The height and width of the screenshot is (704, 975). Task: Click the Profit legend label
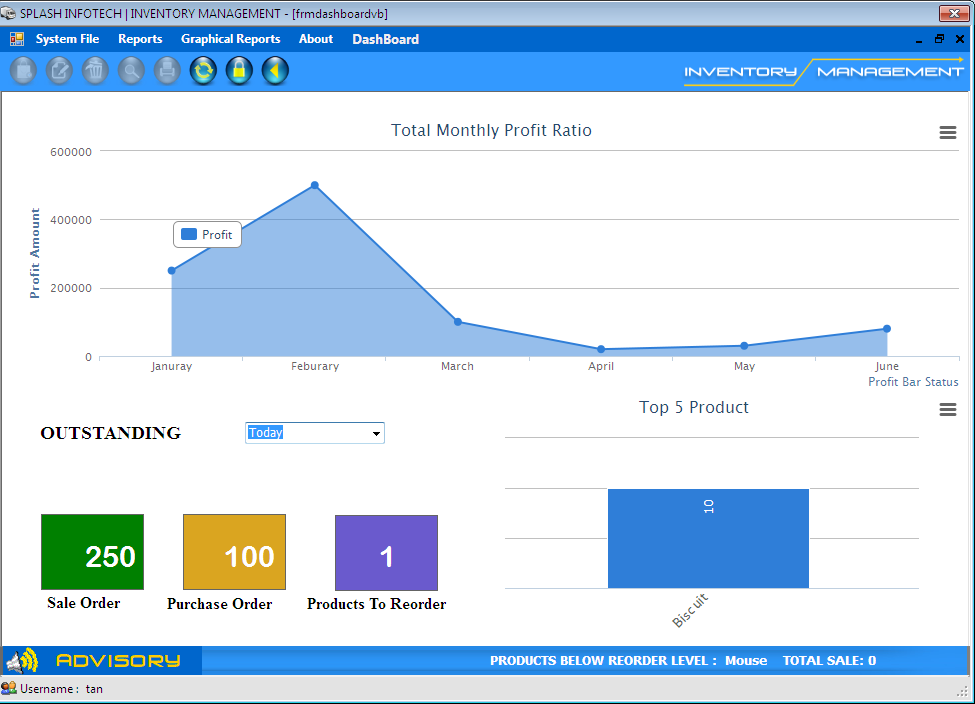click(207, 233)
